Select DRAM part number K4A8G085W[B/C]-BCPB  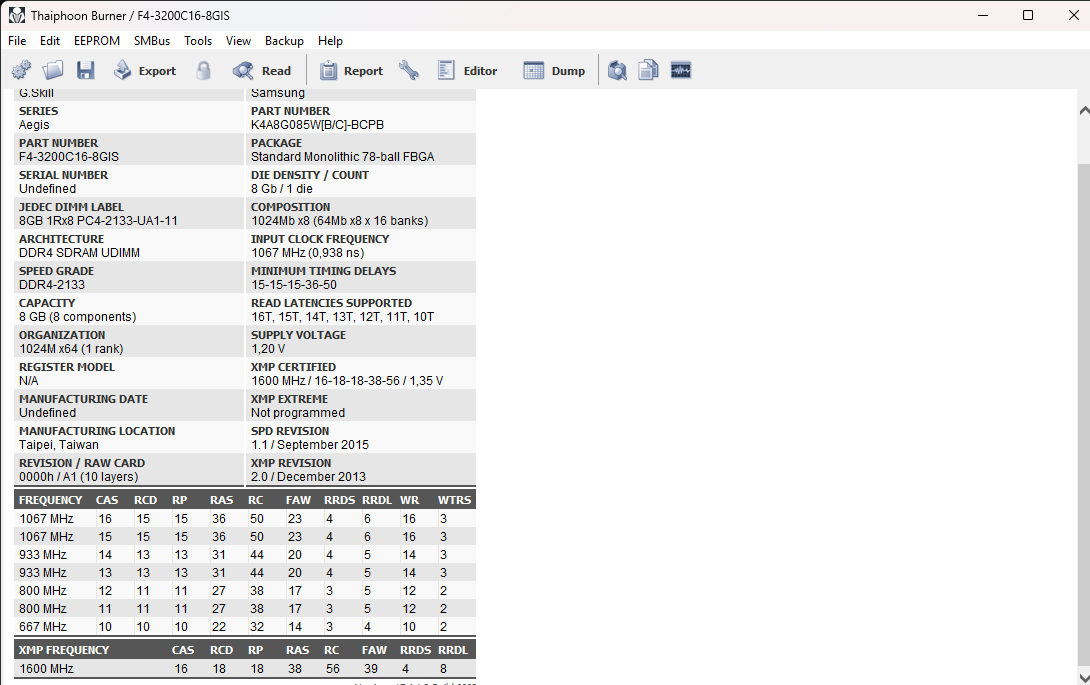click(317, 124)
